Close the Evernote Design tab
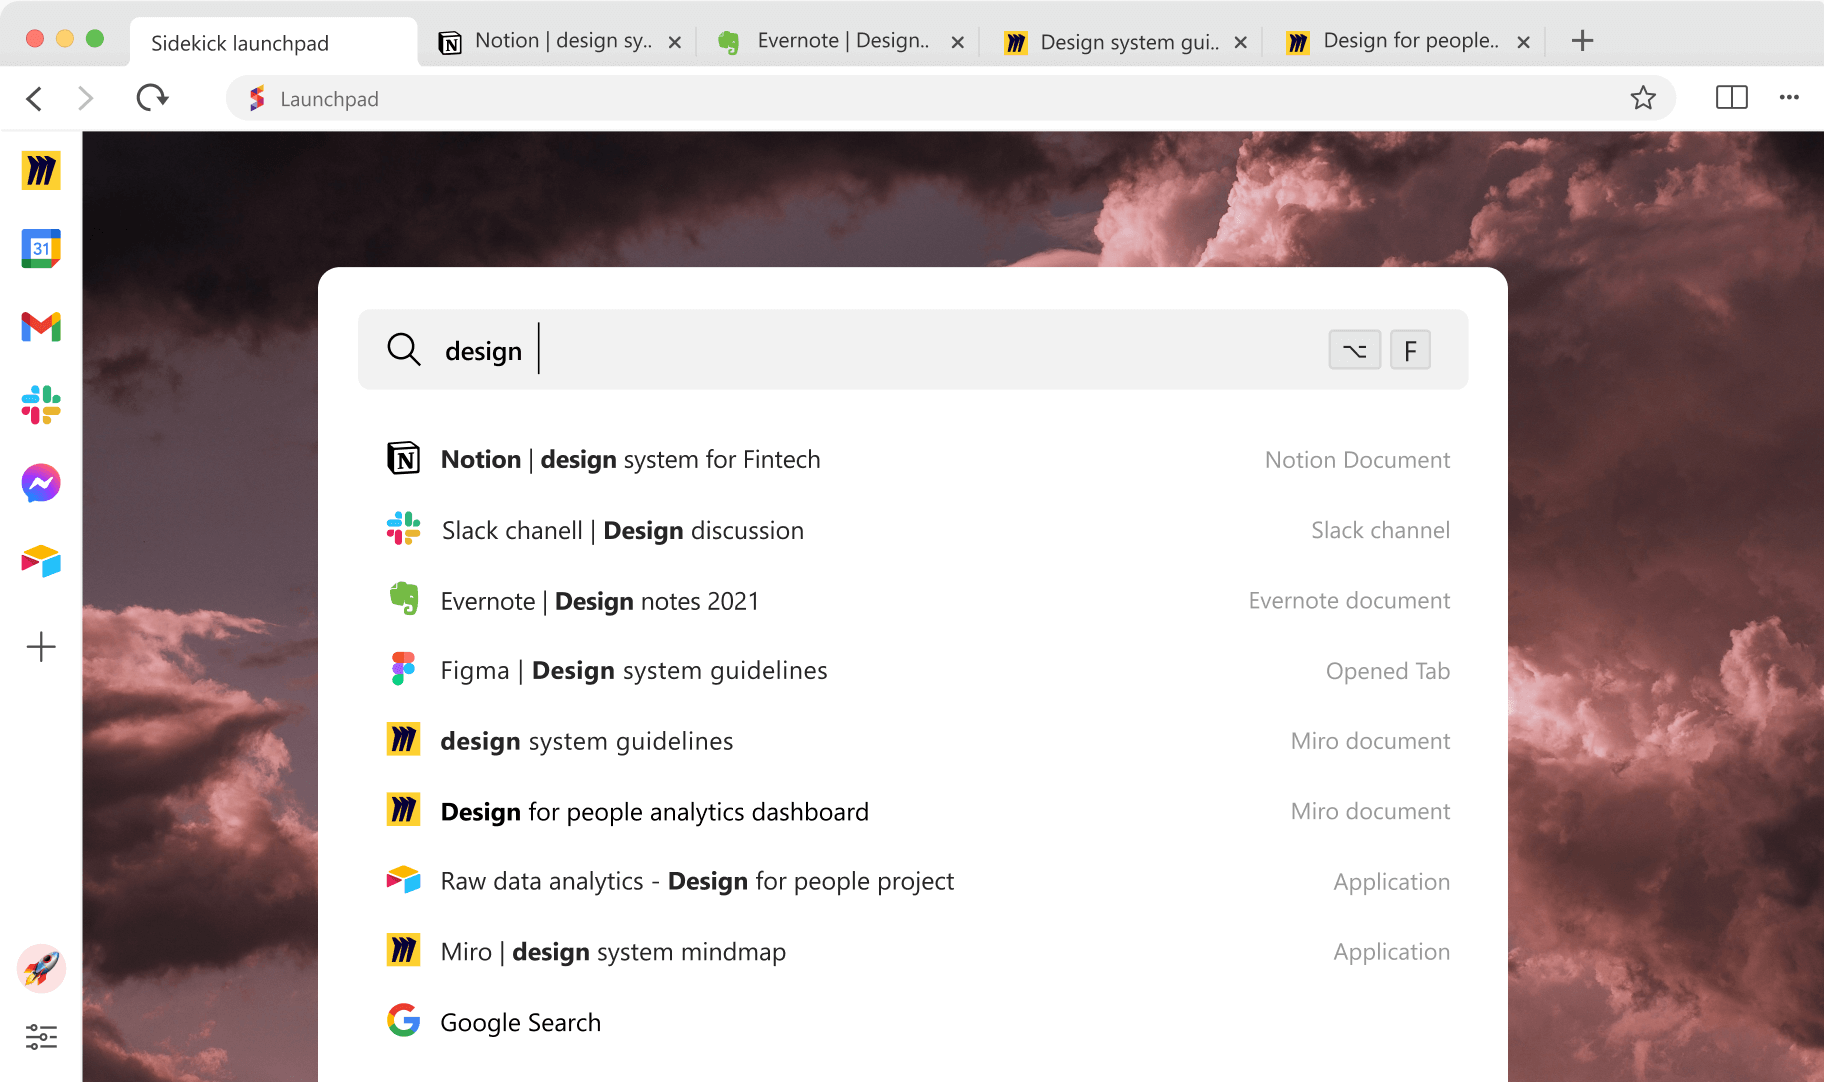The width and height of the screenshot is (1824, 1082). click(957, 42)
